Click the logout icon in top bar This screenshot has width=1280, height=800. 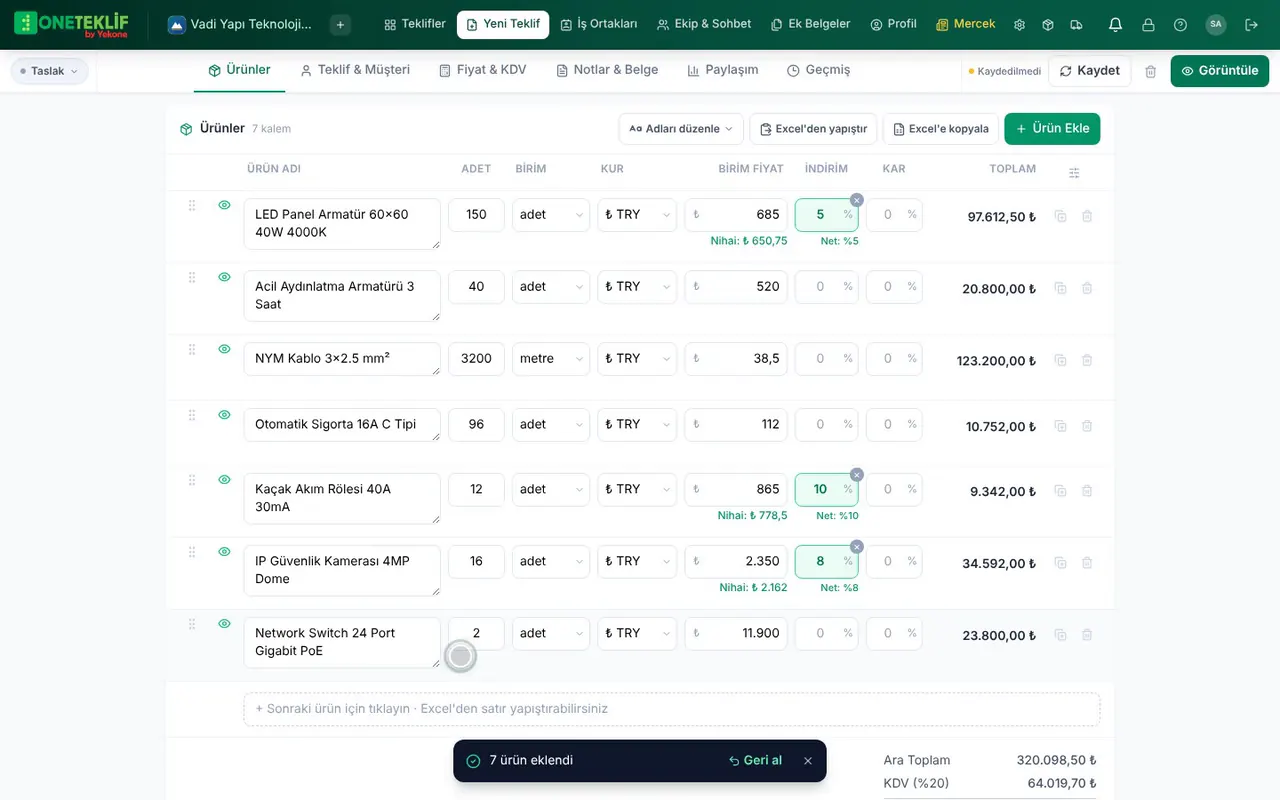(1250, 24)
